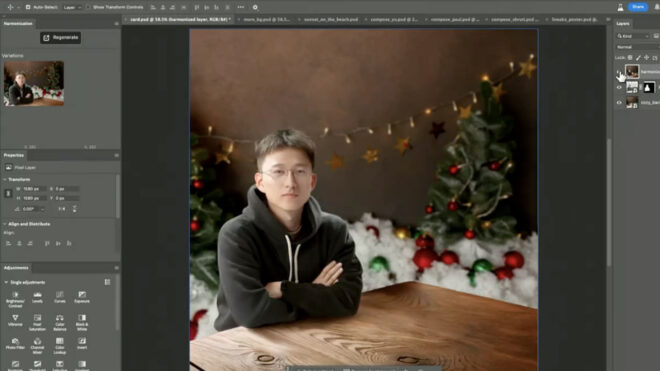This screenshot has width=660, height=371.
Task: Add a Photo Filter adjustment
Action: click(x=15, y=344)
